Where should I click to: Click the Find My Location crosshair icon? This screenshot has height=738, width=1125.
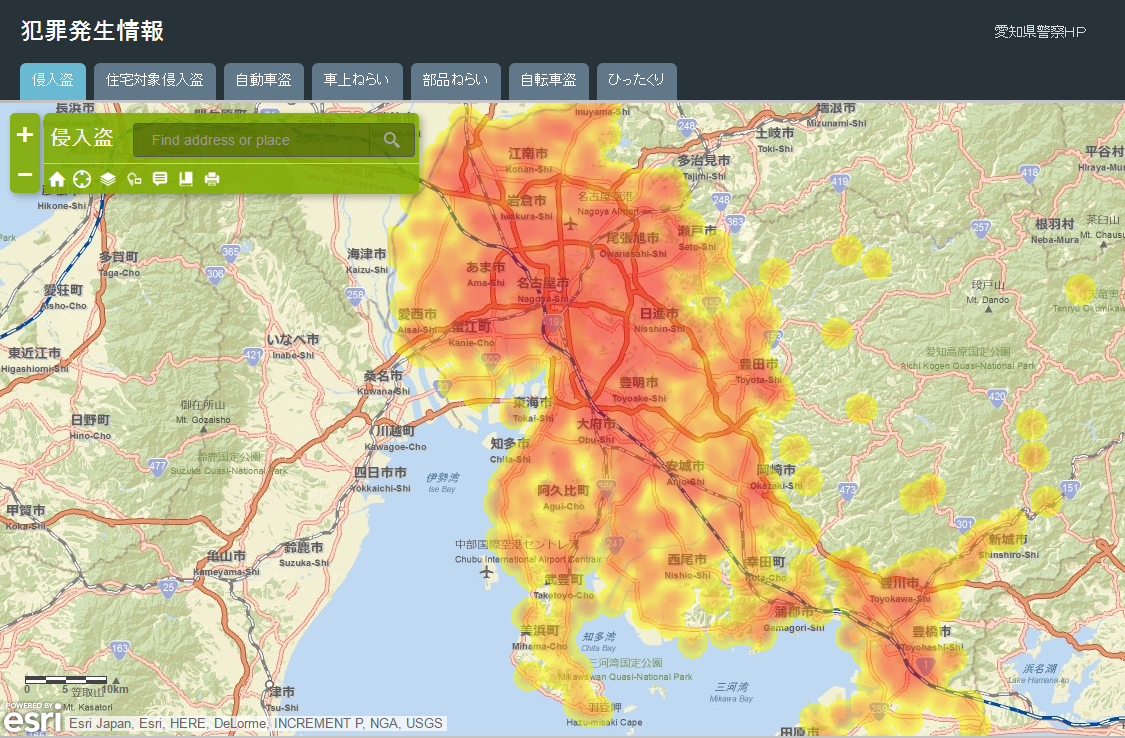(x=81, y=178)
